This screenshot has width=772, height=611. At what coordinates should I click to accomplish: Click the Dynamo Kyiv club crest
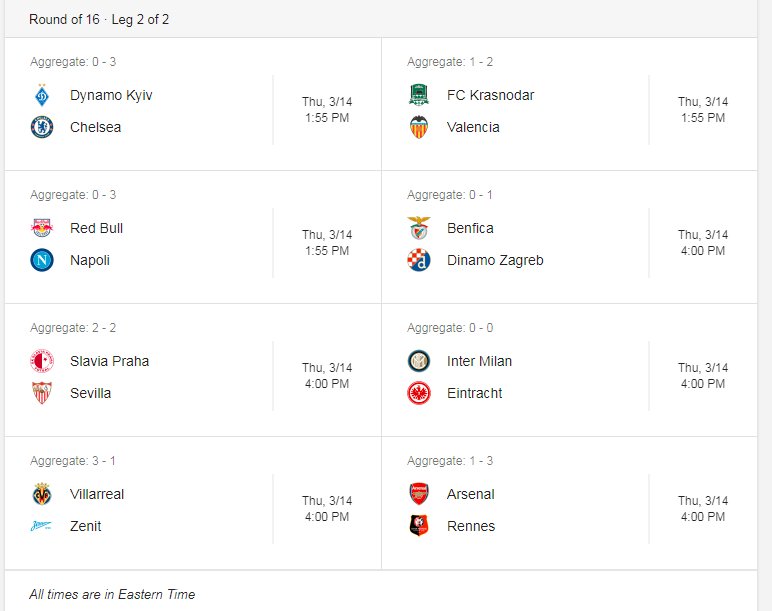point(42,95)
